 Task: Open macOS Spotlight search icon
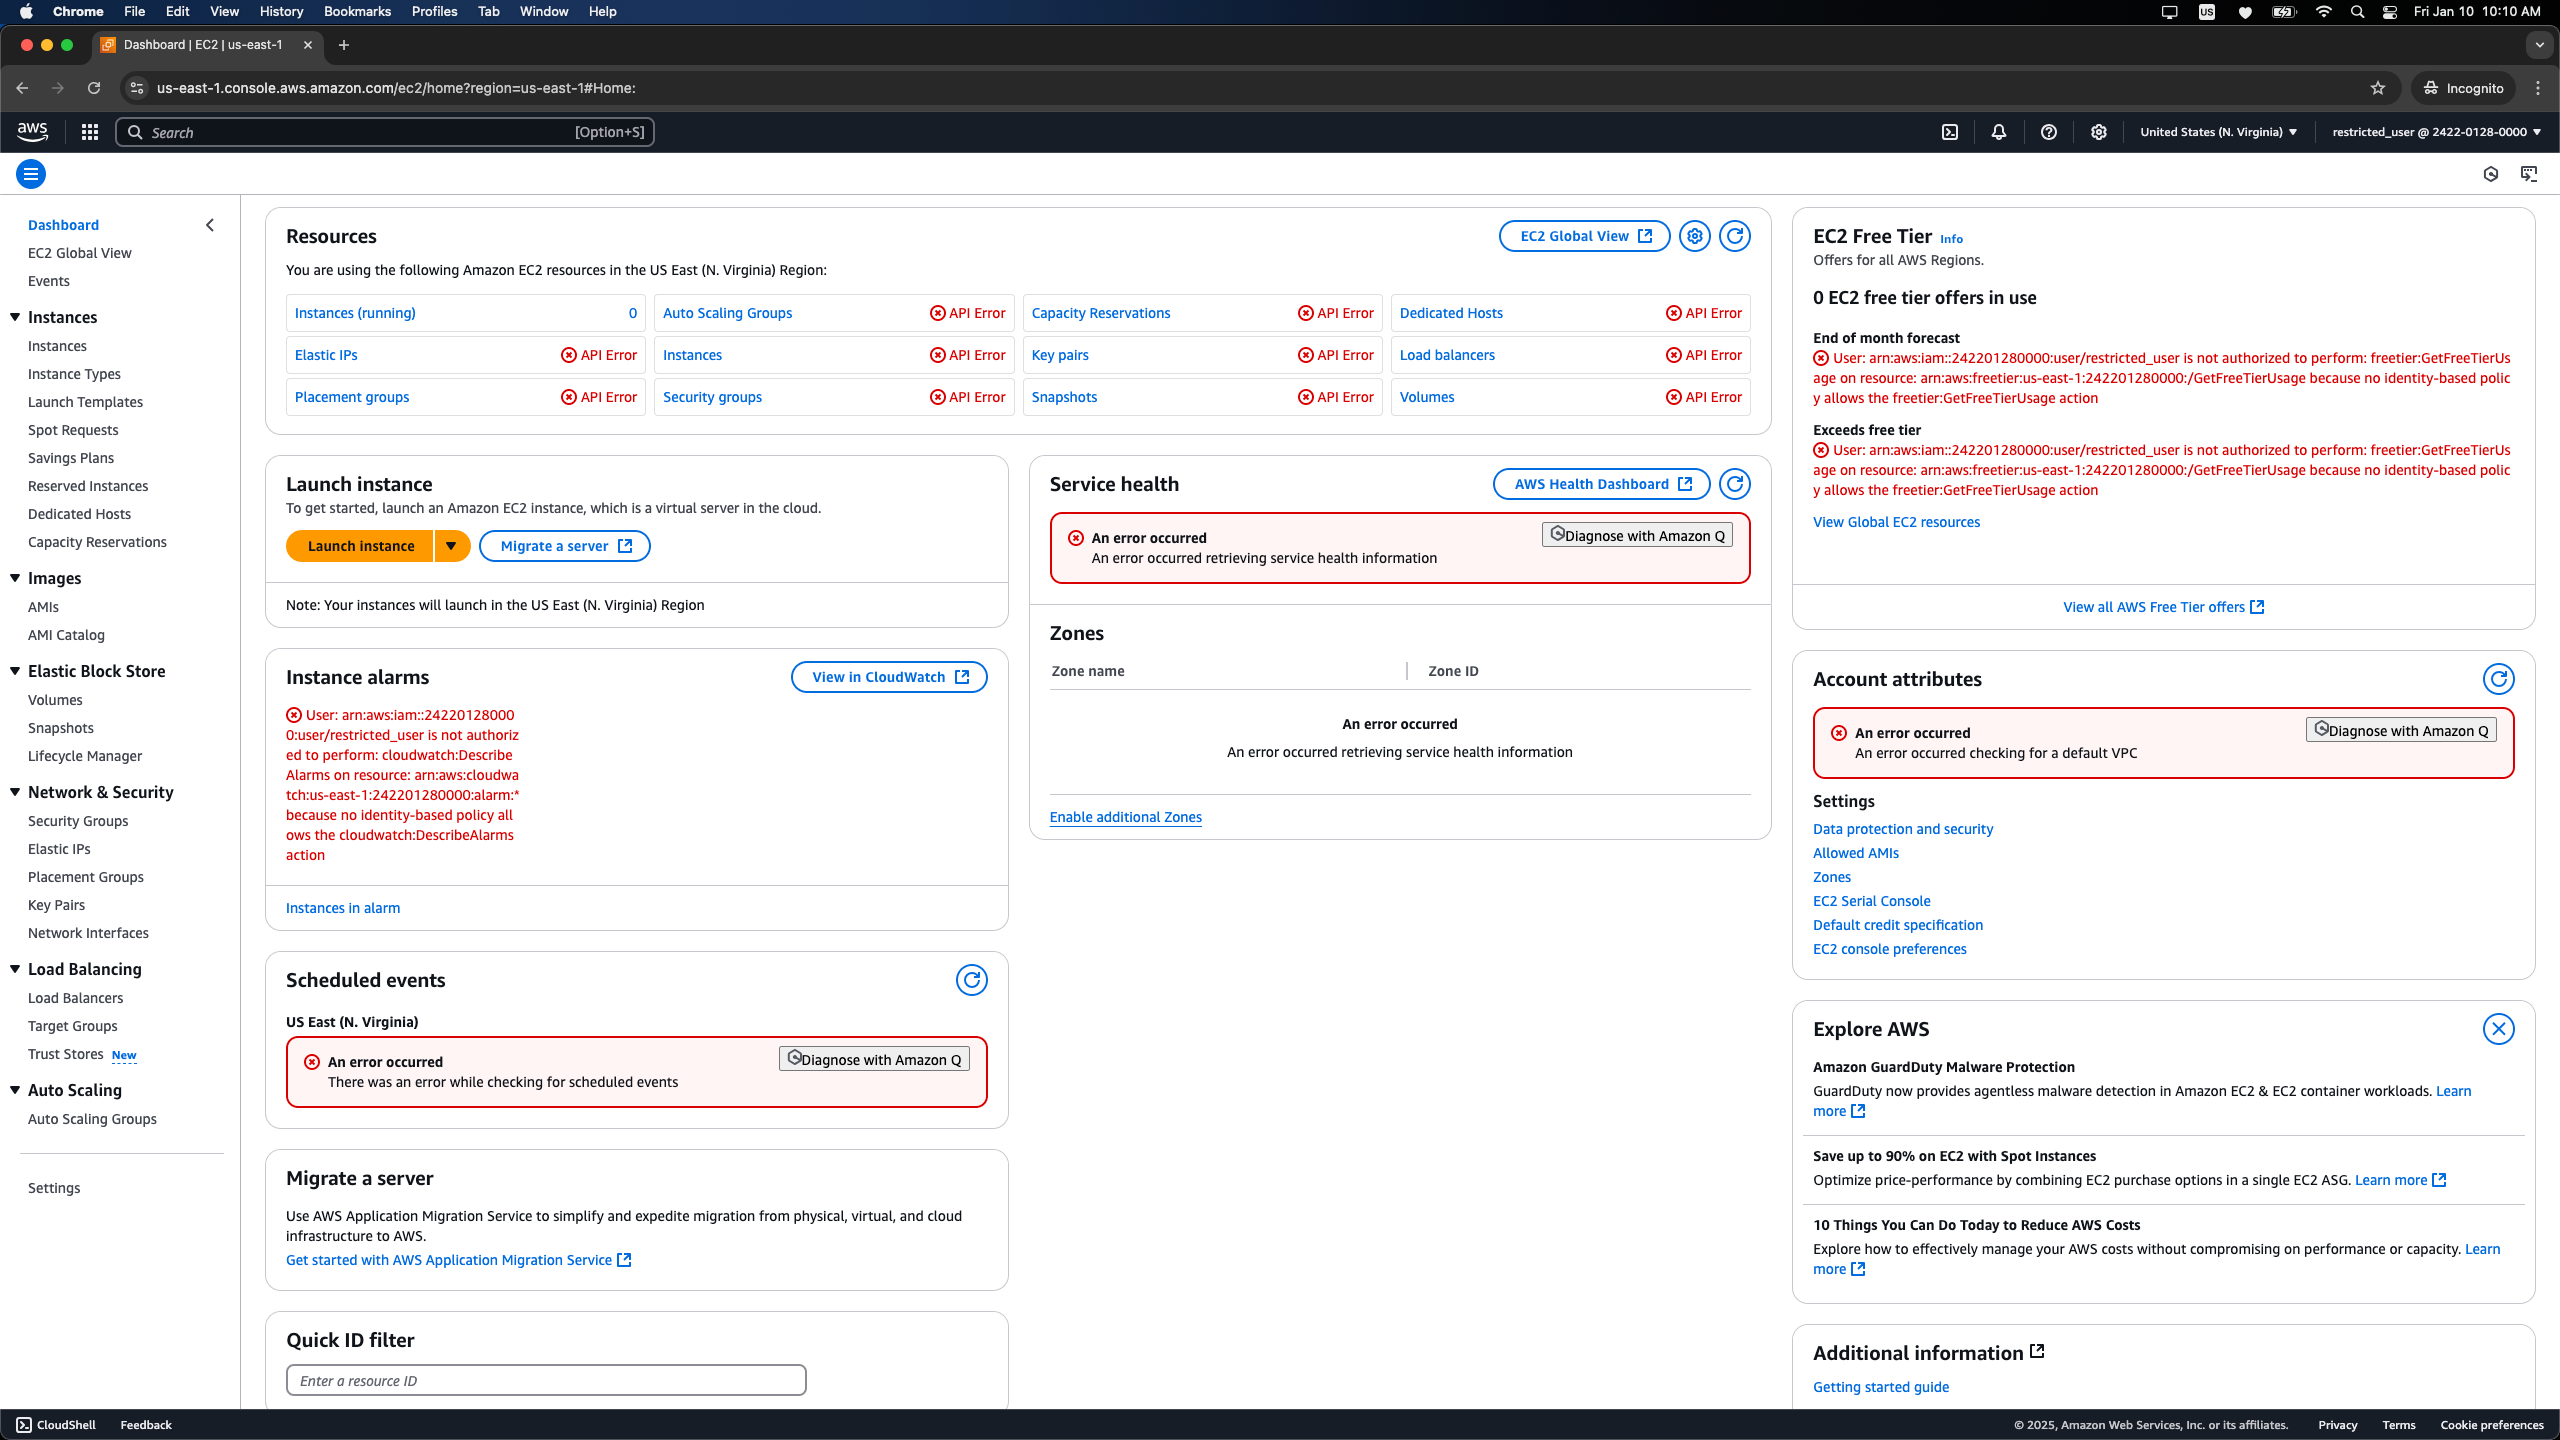pyautogui.click(x=2357, y=12)
